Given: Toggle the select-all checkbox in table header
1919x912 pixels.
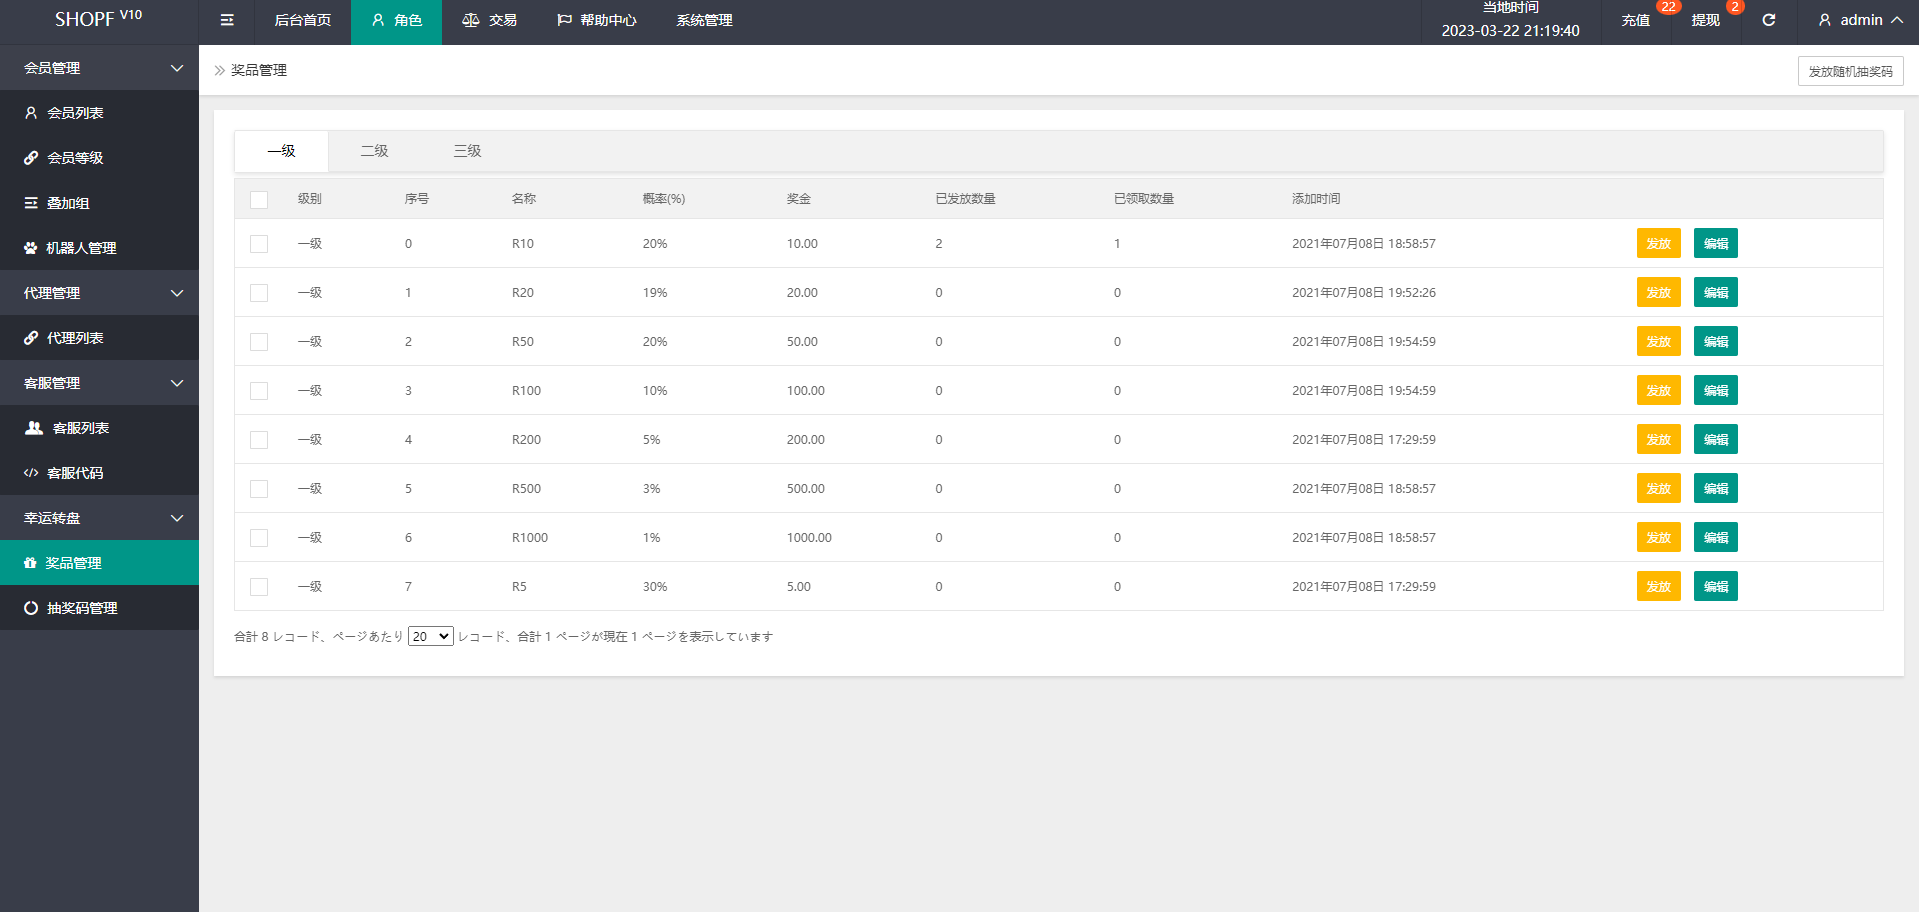Looking at the screenshot, I should 259,199.
